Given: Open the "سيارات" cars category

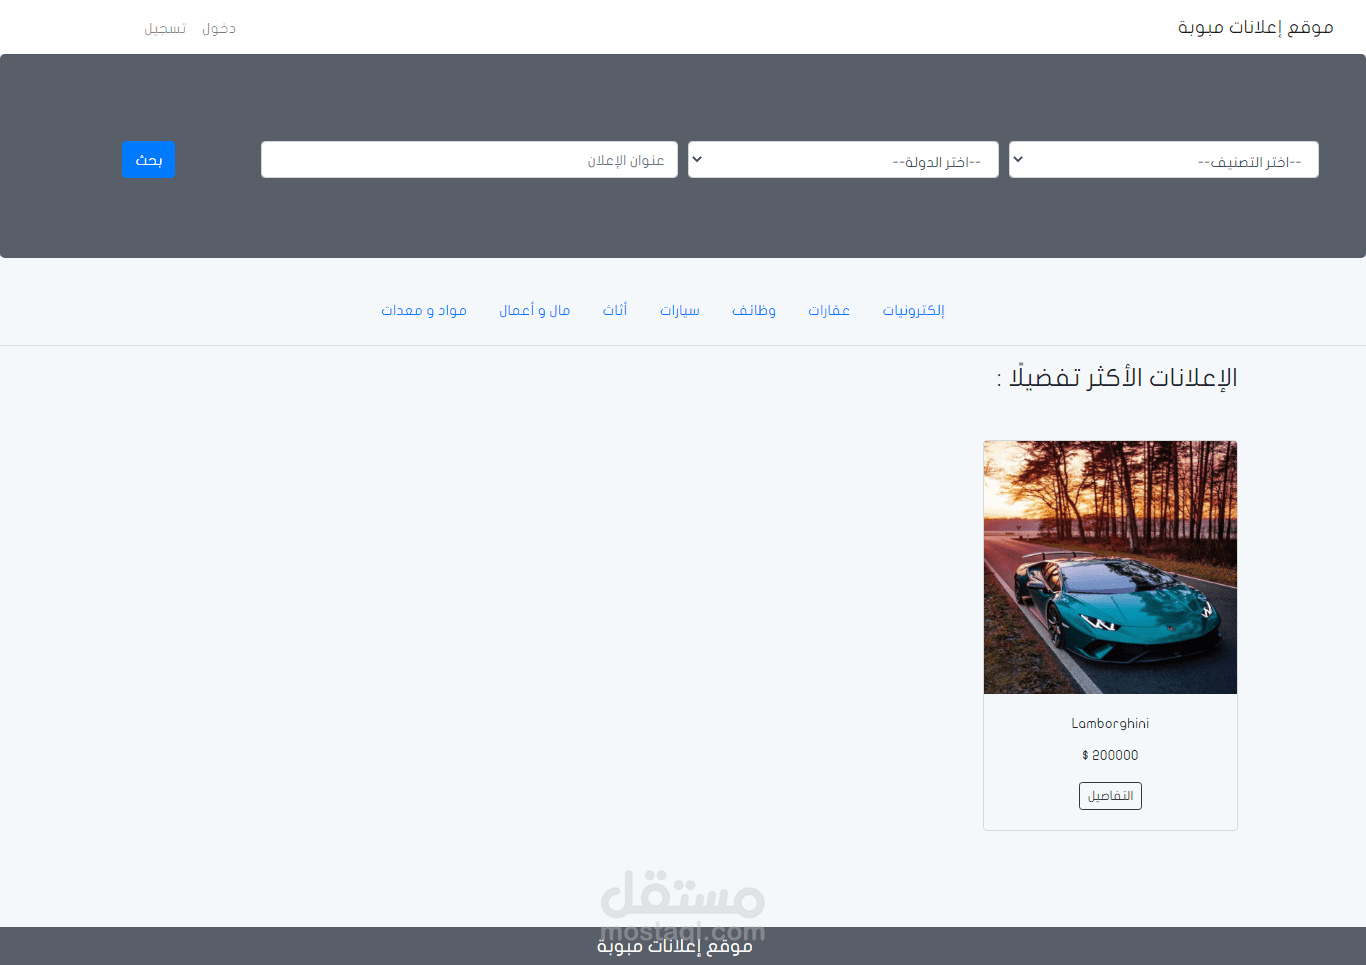Looking at the screenshot, I should pos(680,310).
